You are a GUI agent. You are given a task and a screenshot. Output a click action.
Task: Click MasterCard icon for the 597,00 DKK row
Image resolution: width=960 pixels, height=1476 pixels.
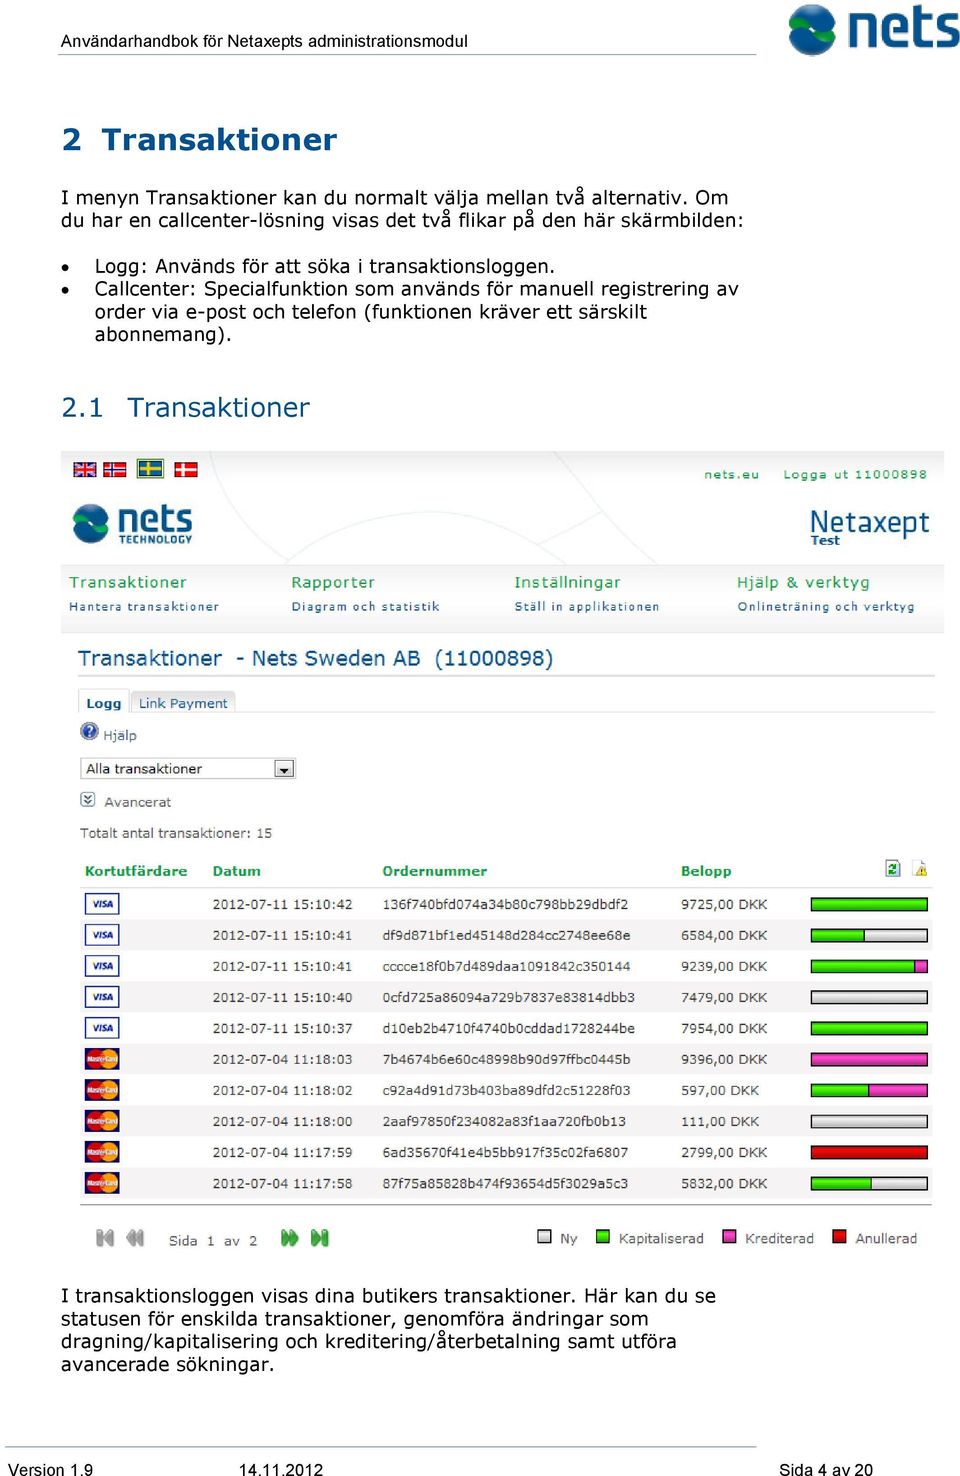pos(102,1090)
